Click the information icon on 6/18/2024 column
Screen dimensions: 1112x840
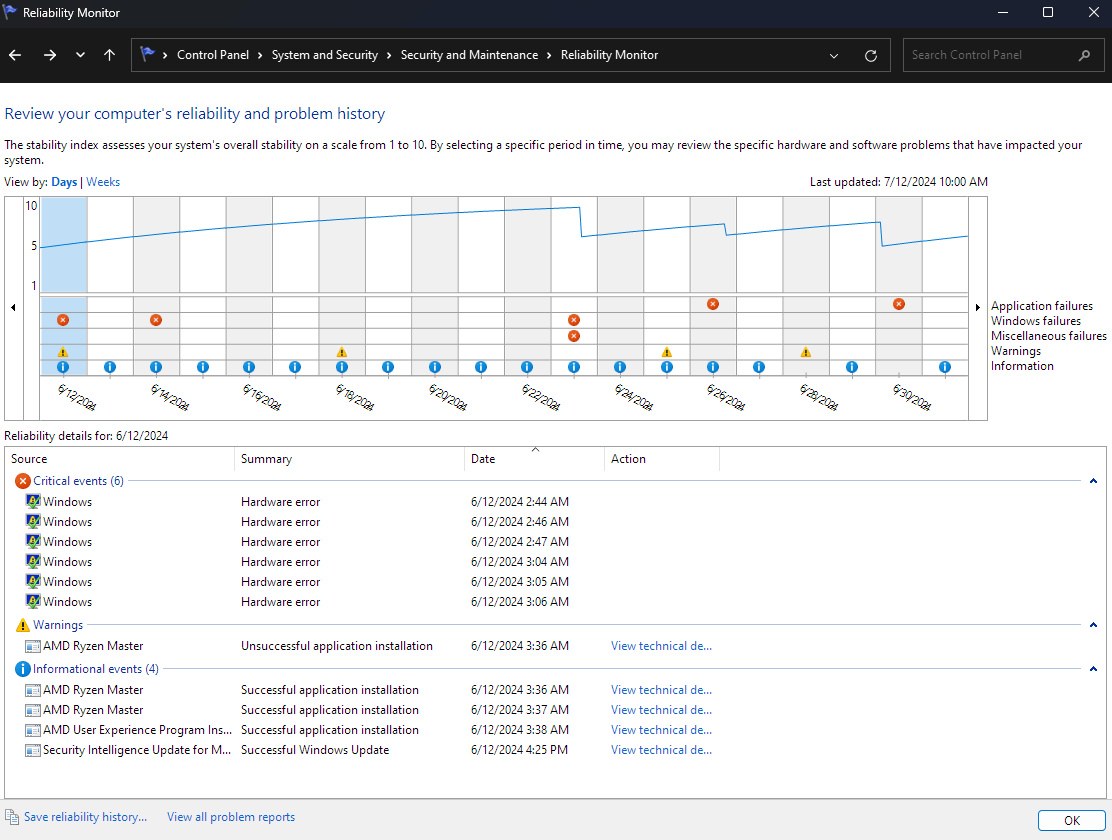(x=342, y=367)
